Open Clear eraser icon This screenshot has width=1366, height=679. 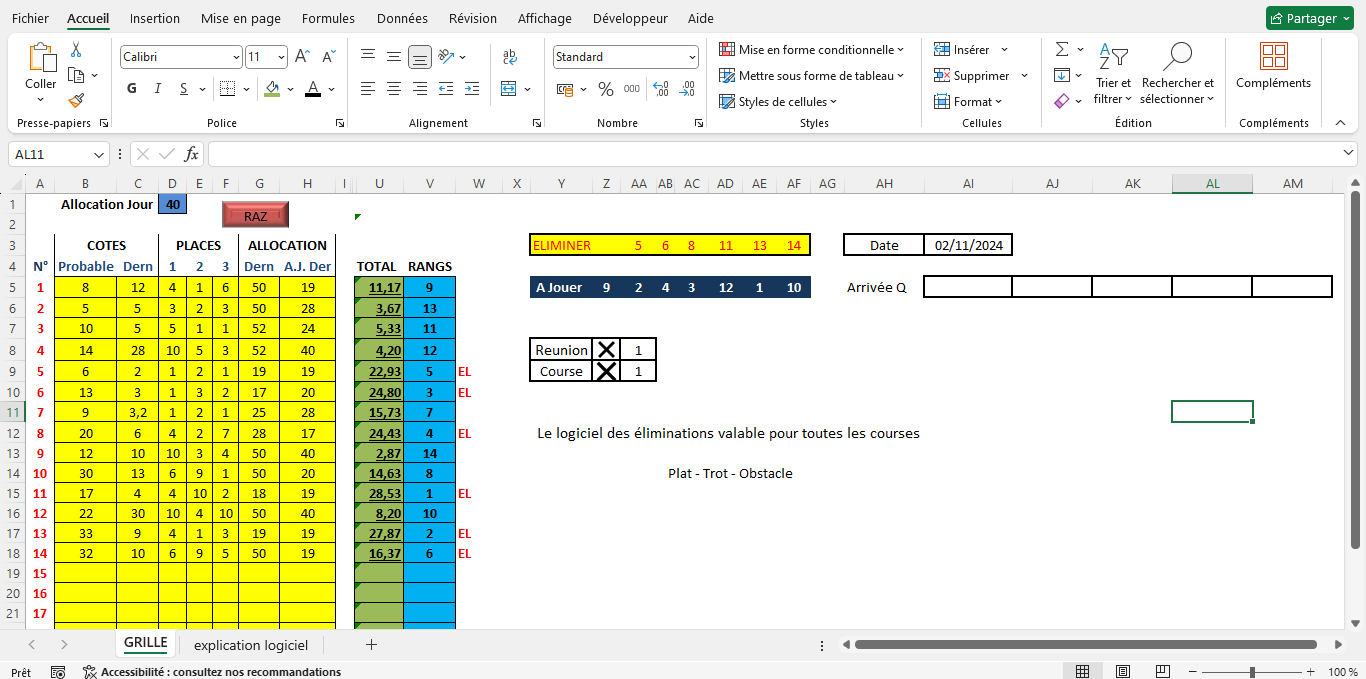pos(1062,101)
